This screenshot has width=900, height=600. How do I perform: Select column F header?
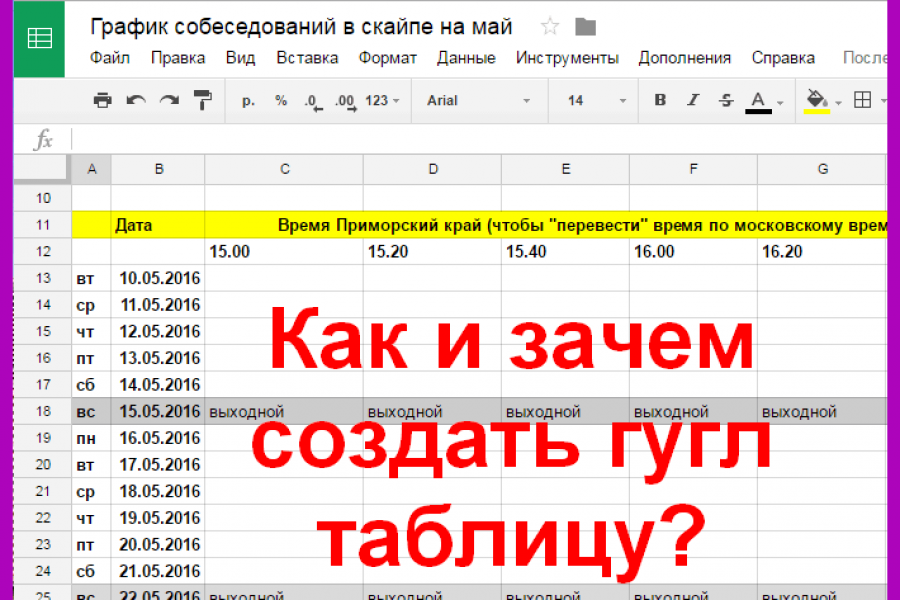pos(693,169)
